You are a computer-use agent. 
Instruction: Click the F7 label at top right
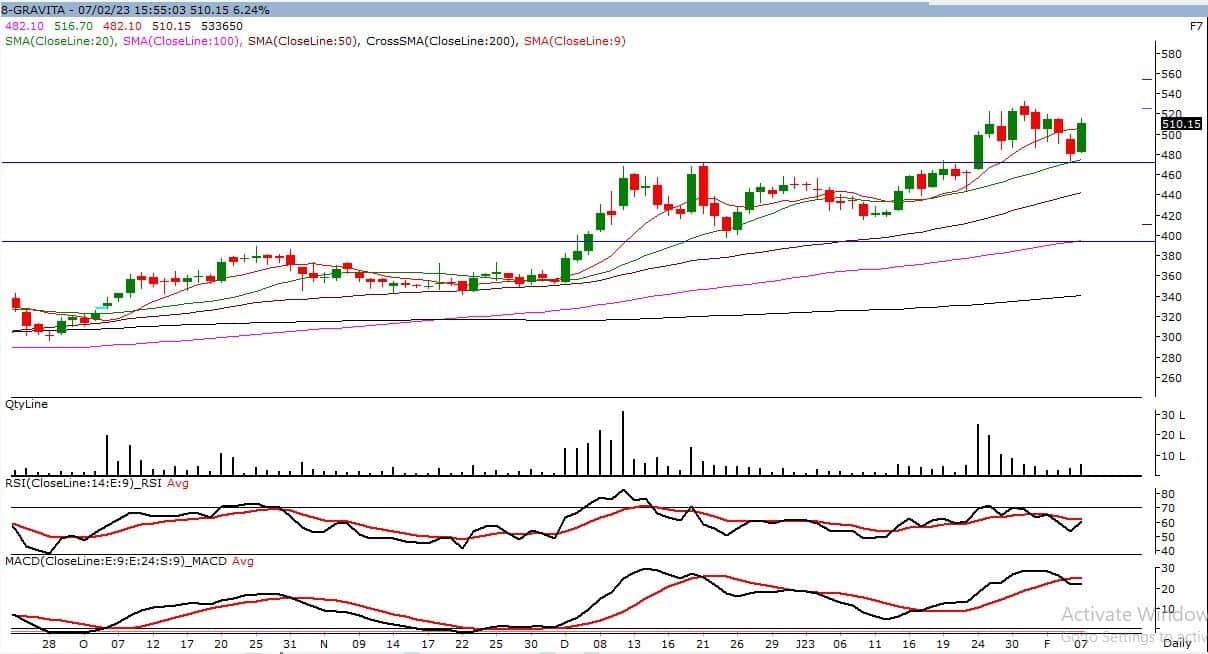point(1195,25)
